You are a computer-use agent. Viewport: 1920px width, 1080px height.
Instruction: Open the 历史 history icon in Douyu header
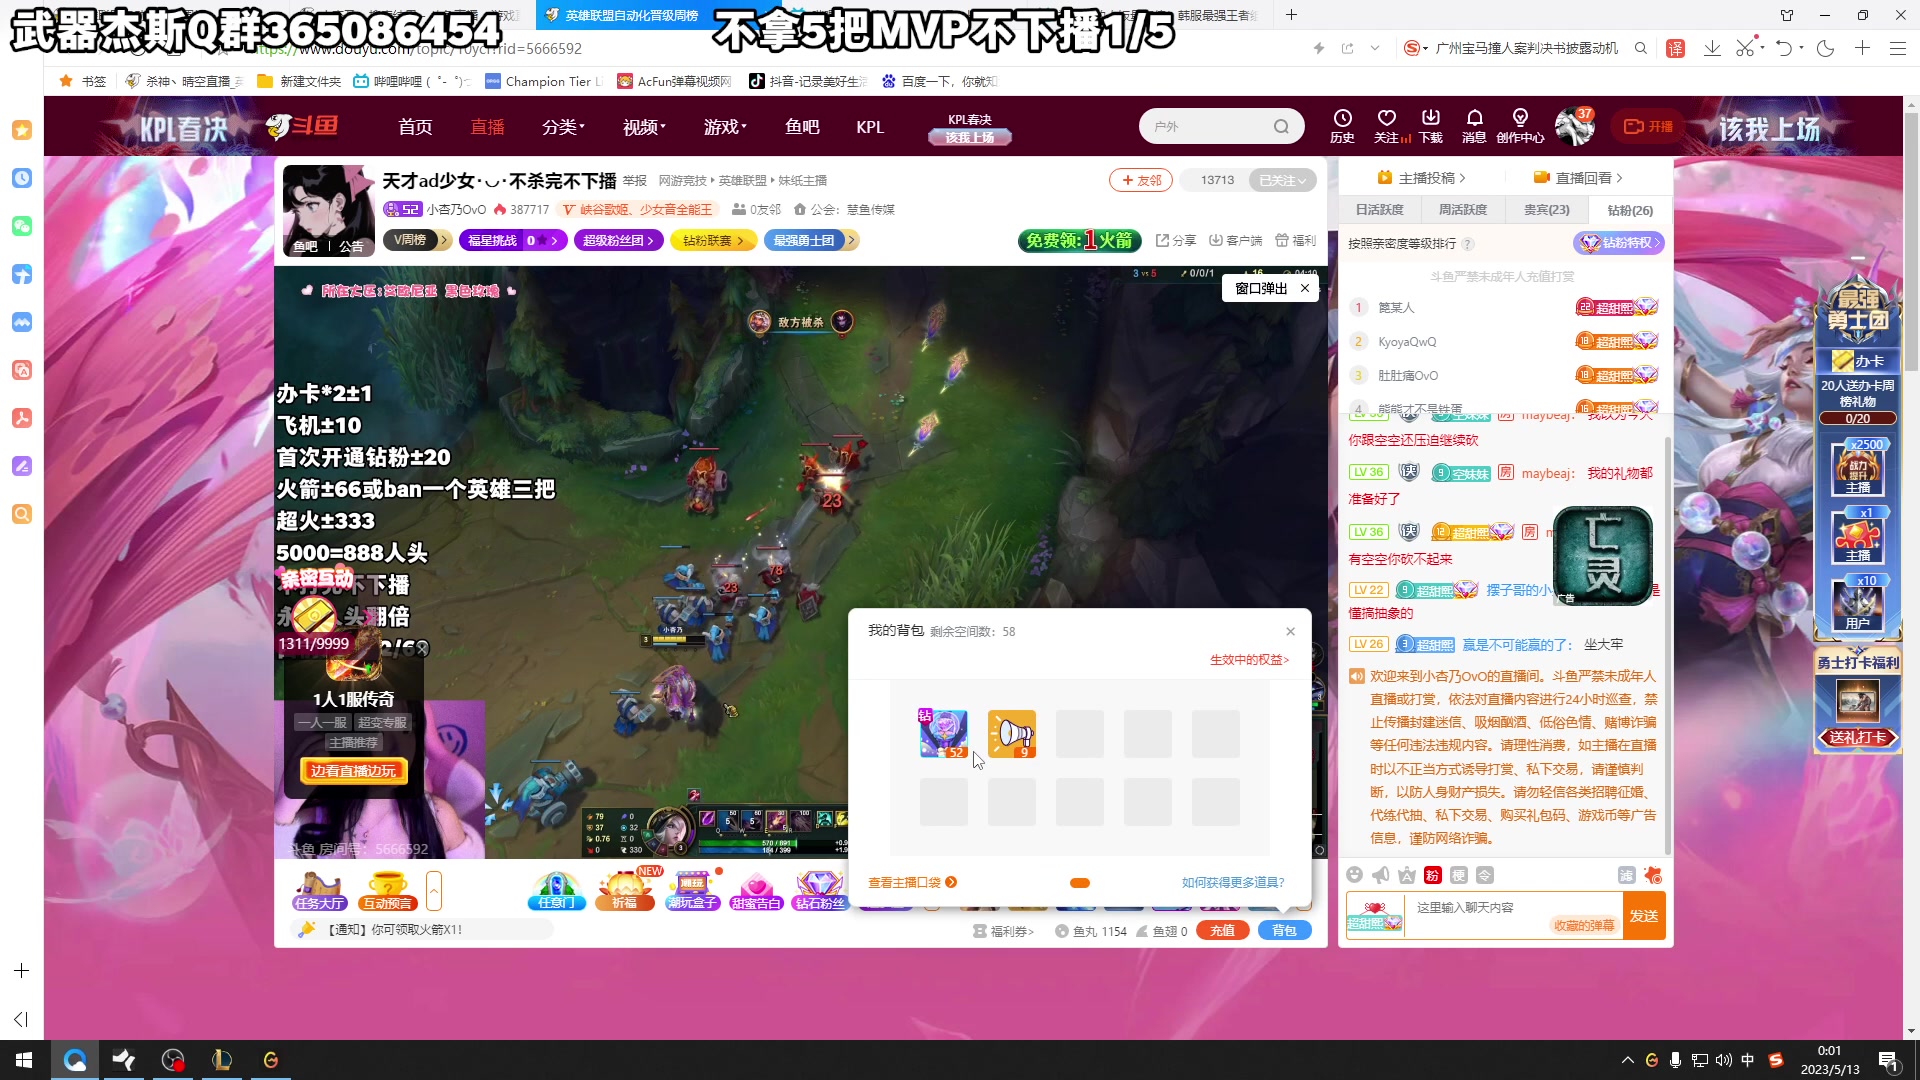[1342, 126]
